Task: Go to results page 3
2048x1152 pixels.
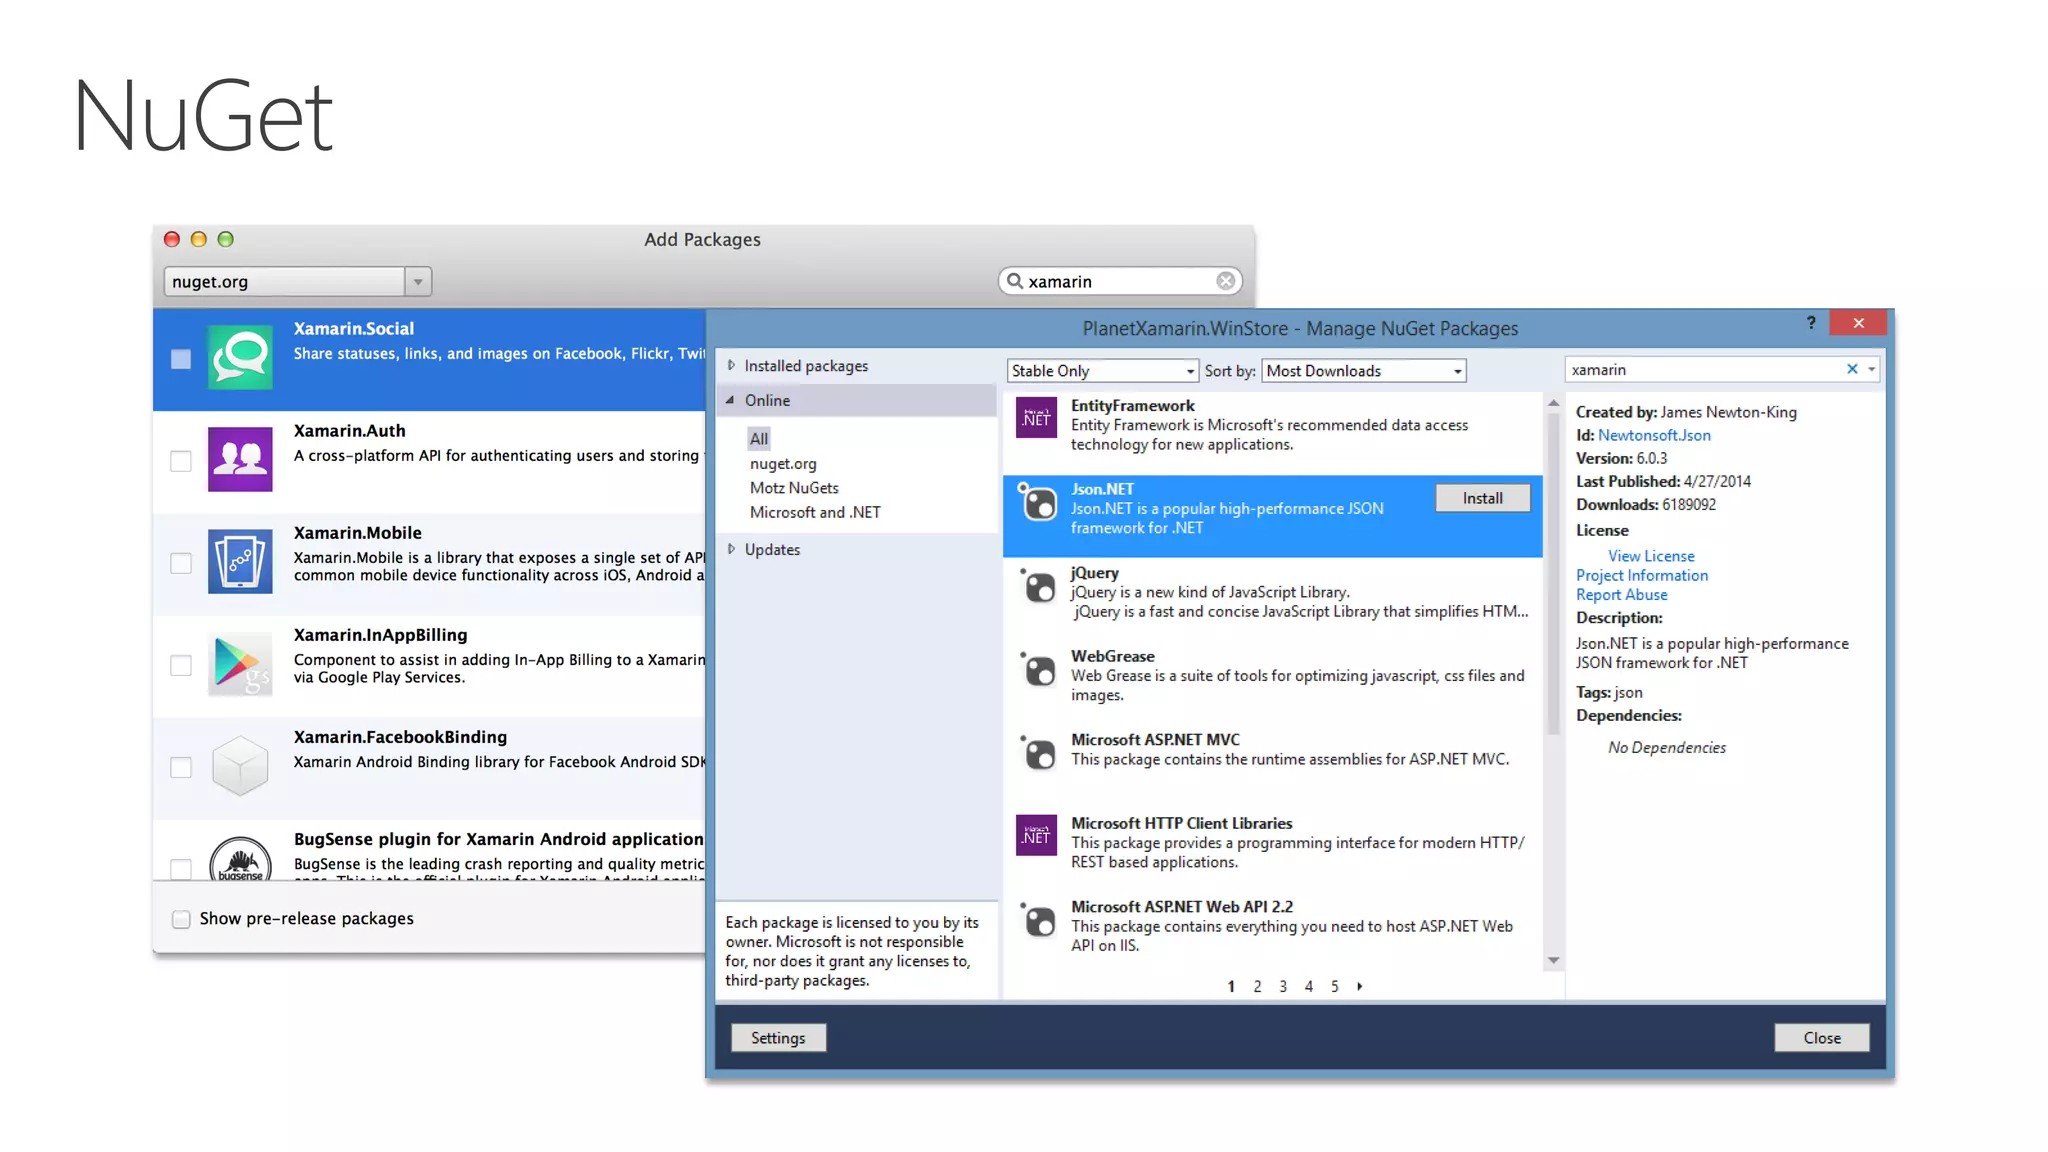Action: pyautogui.click(x=1283, y=987)
